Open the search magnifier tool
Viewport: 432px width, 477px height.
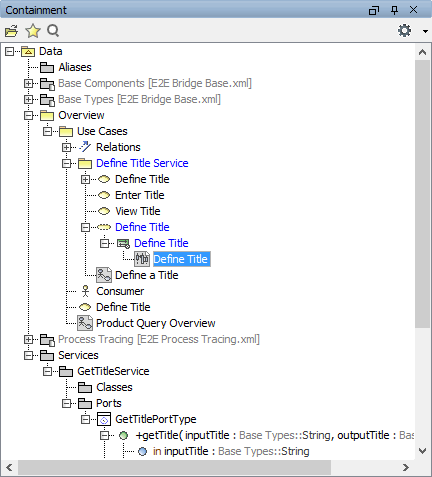[x=53, y=31]
